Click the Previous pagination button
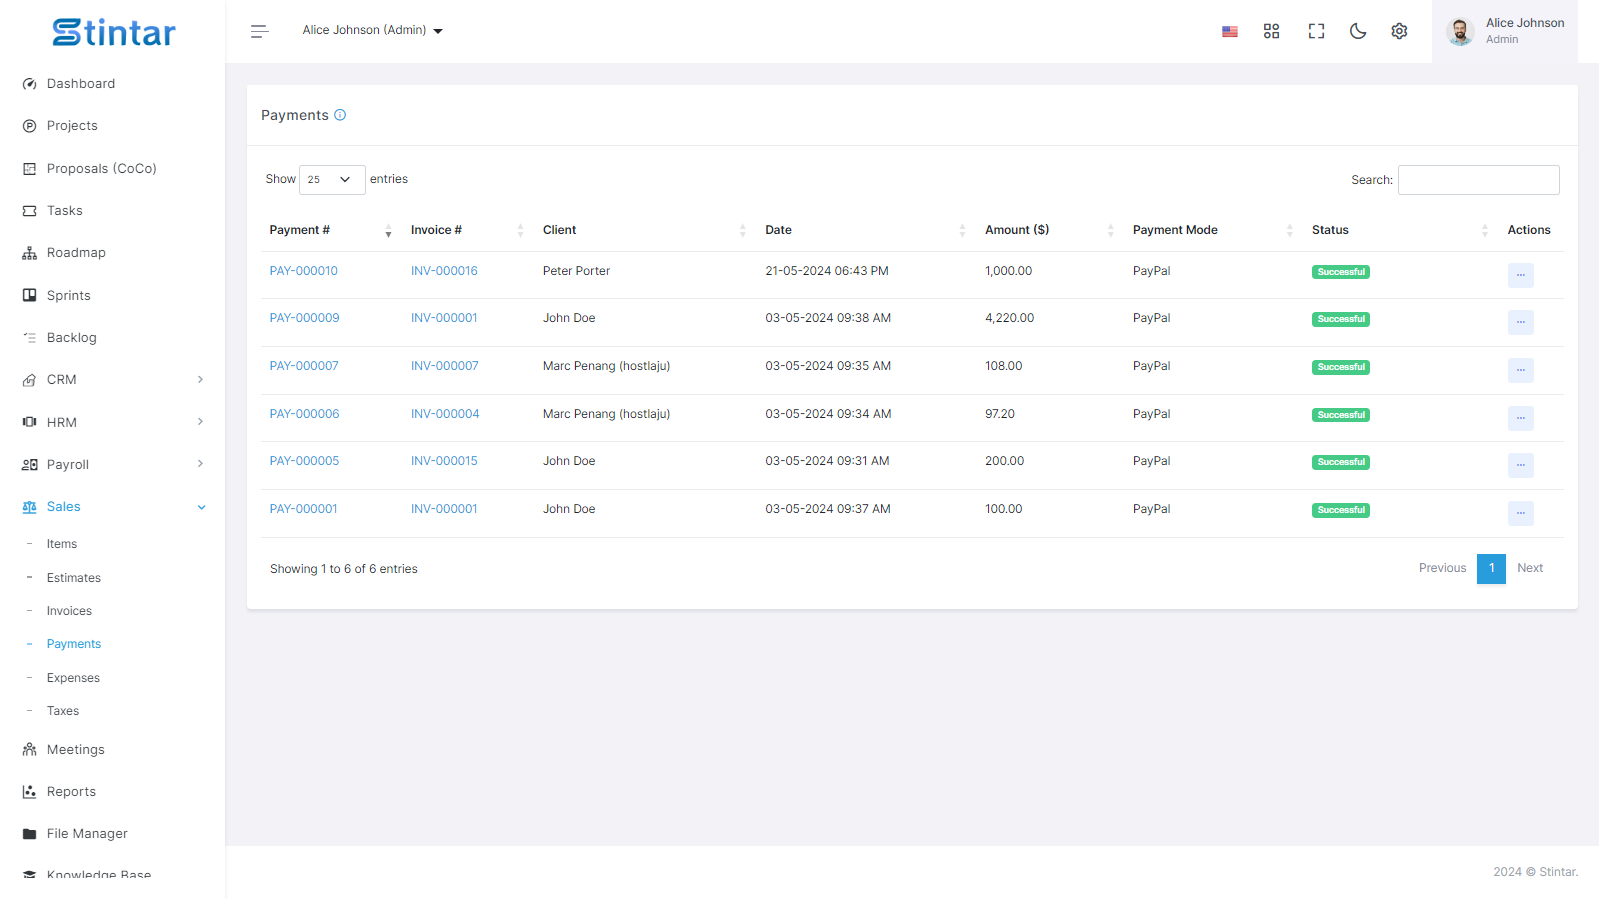 [1442, 568]
